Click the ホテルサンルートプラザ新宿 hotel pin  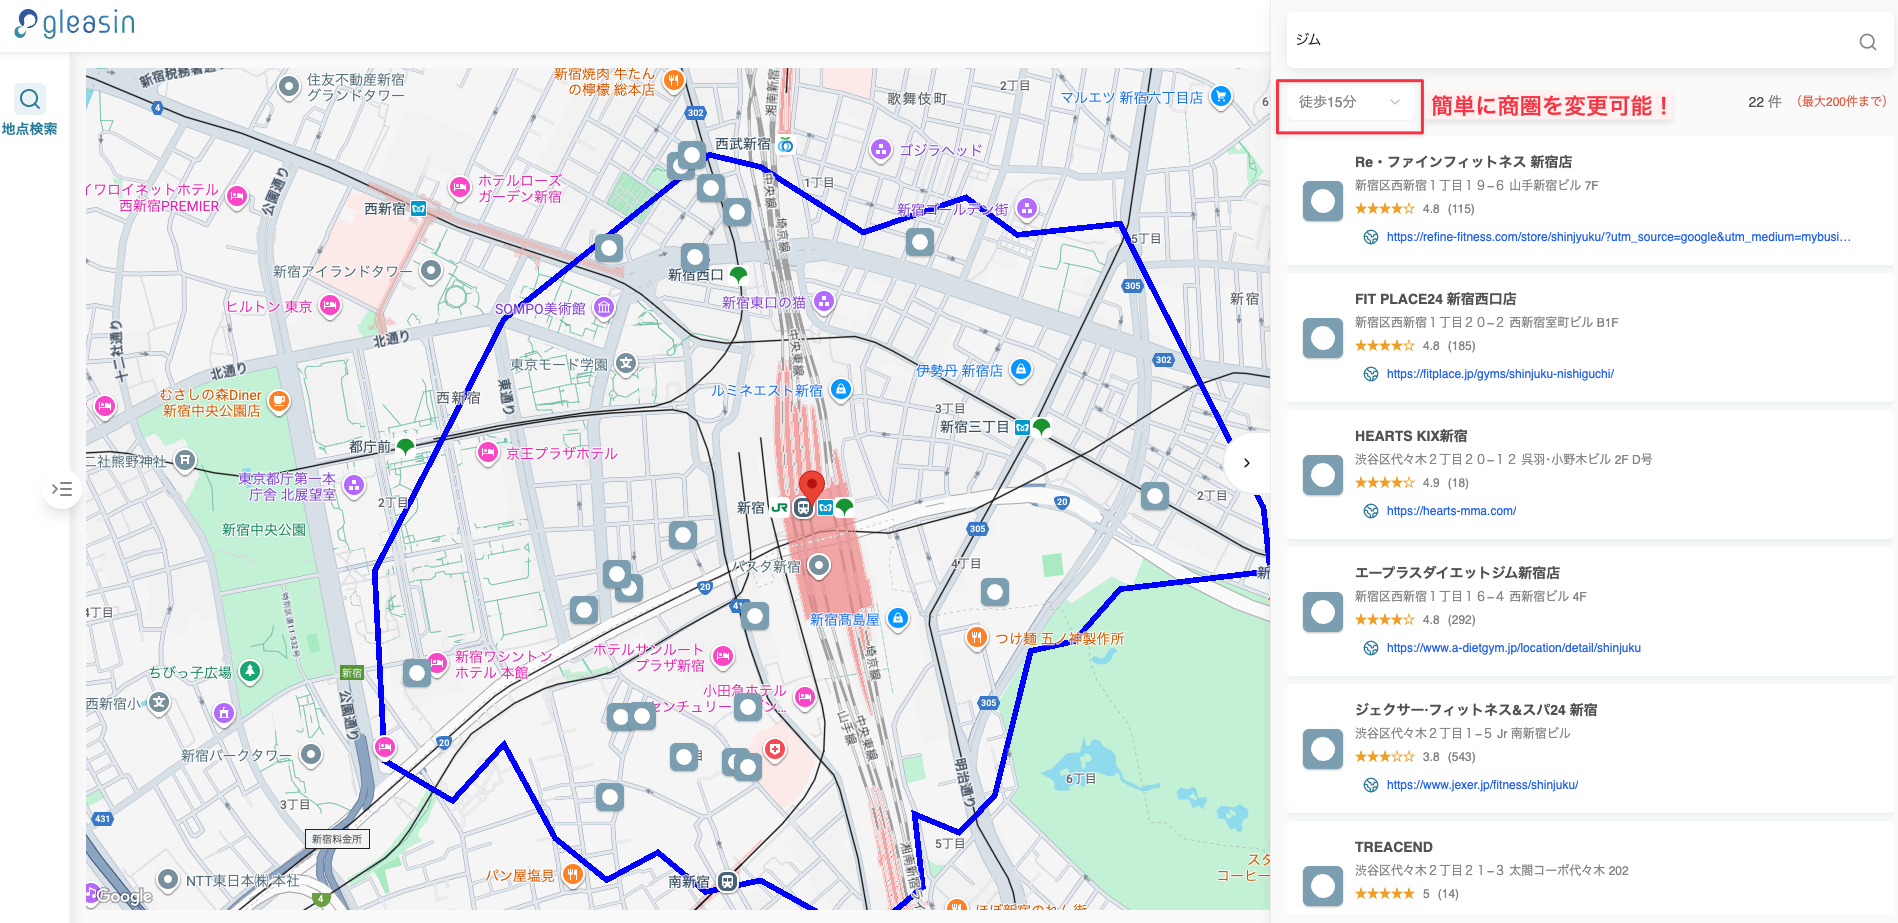click(x=723, y=657)
